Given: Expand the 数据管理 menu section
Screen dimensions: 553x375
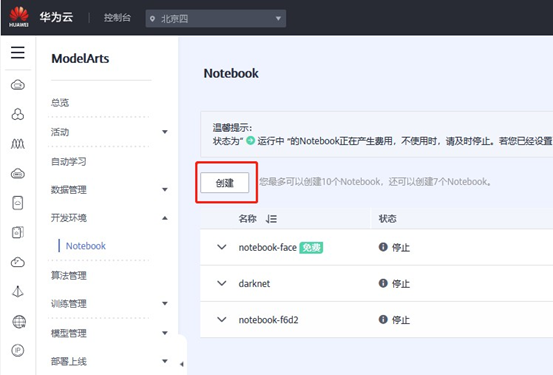Looking at the screenshot, I should (x=165, y=189).
